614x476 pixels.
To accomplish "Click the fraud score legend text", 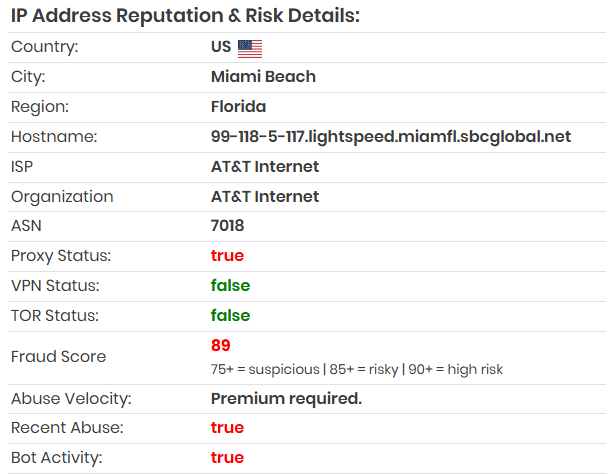I will tap(357, 369).
